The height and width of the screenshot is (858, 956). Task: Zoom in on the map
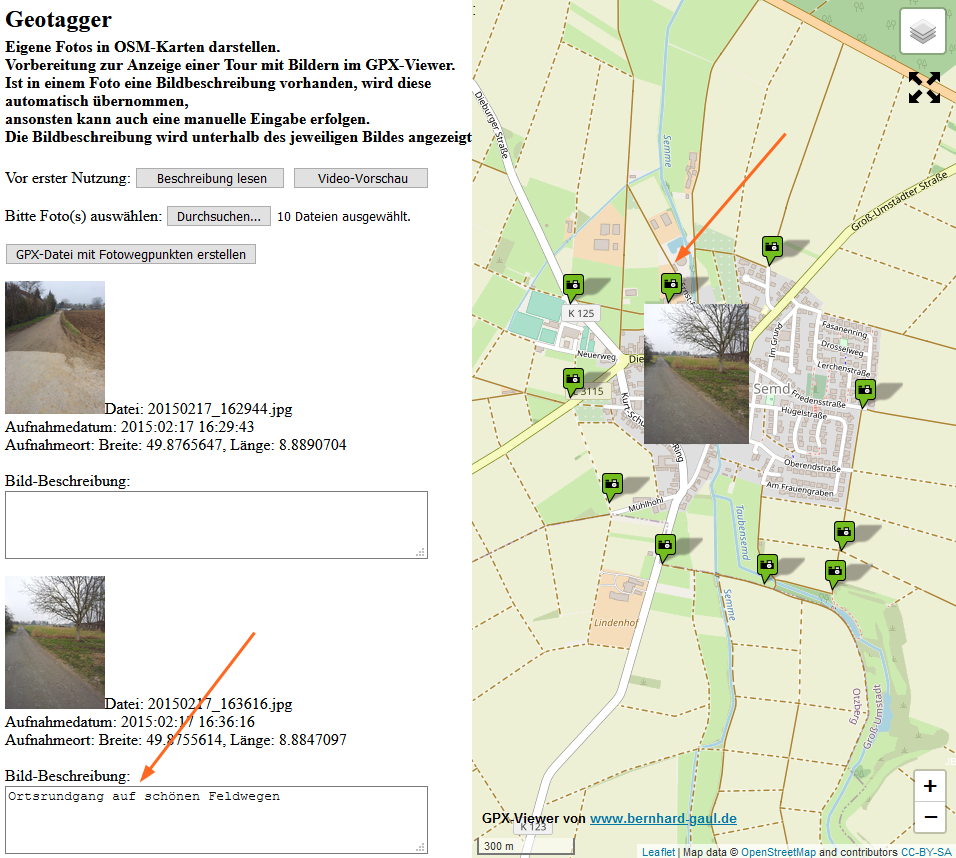pos(930,786)
